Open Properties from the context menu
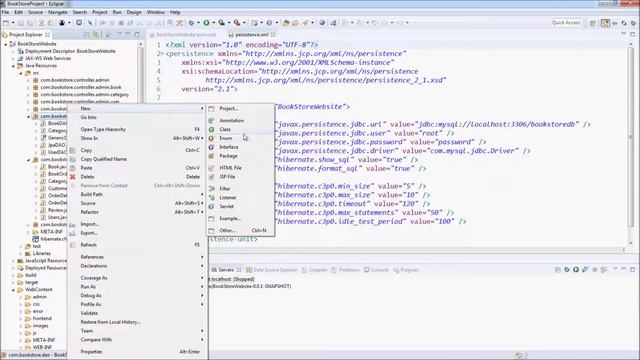This screenshot has height=360, width=640. (137, 351)
